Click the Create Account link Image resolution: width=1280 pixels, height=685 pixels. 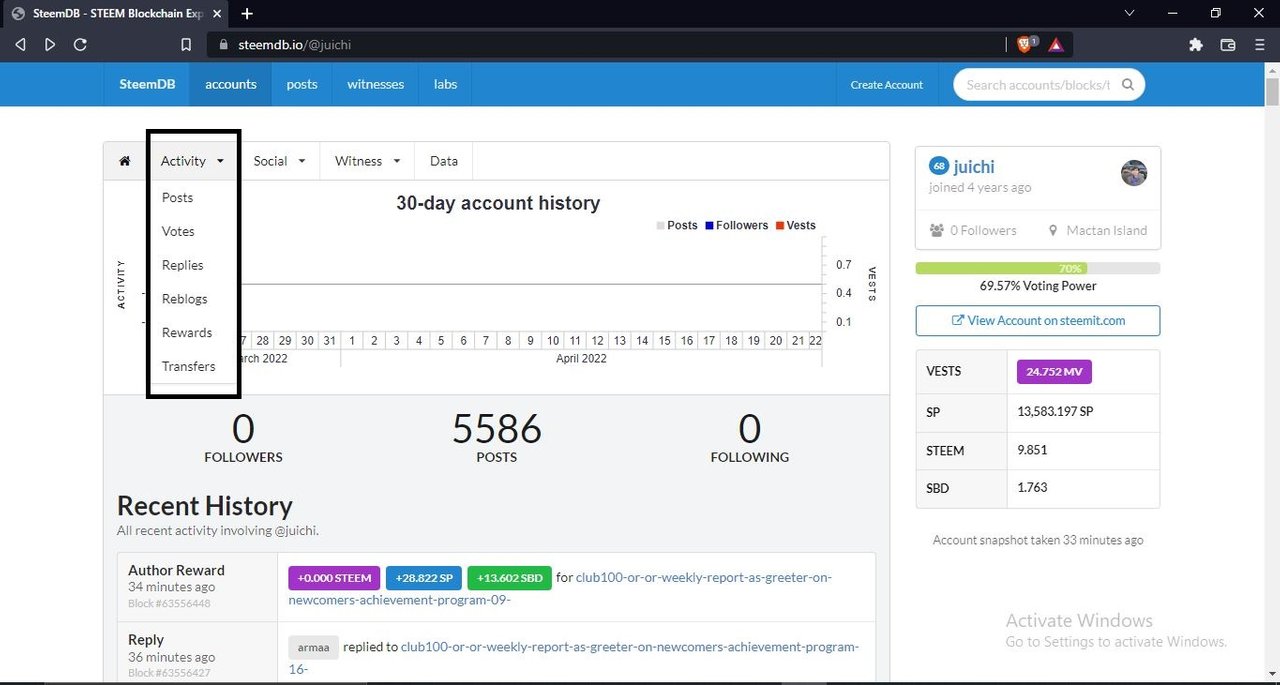[887, 85]
